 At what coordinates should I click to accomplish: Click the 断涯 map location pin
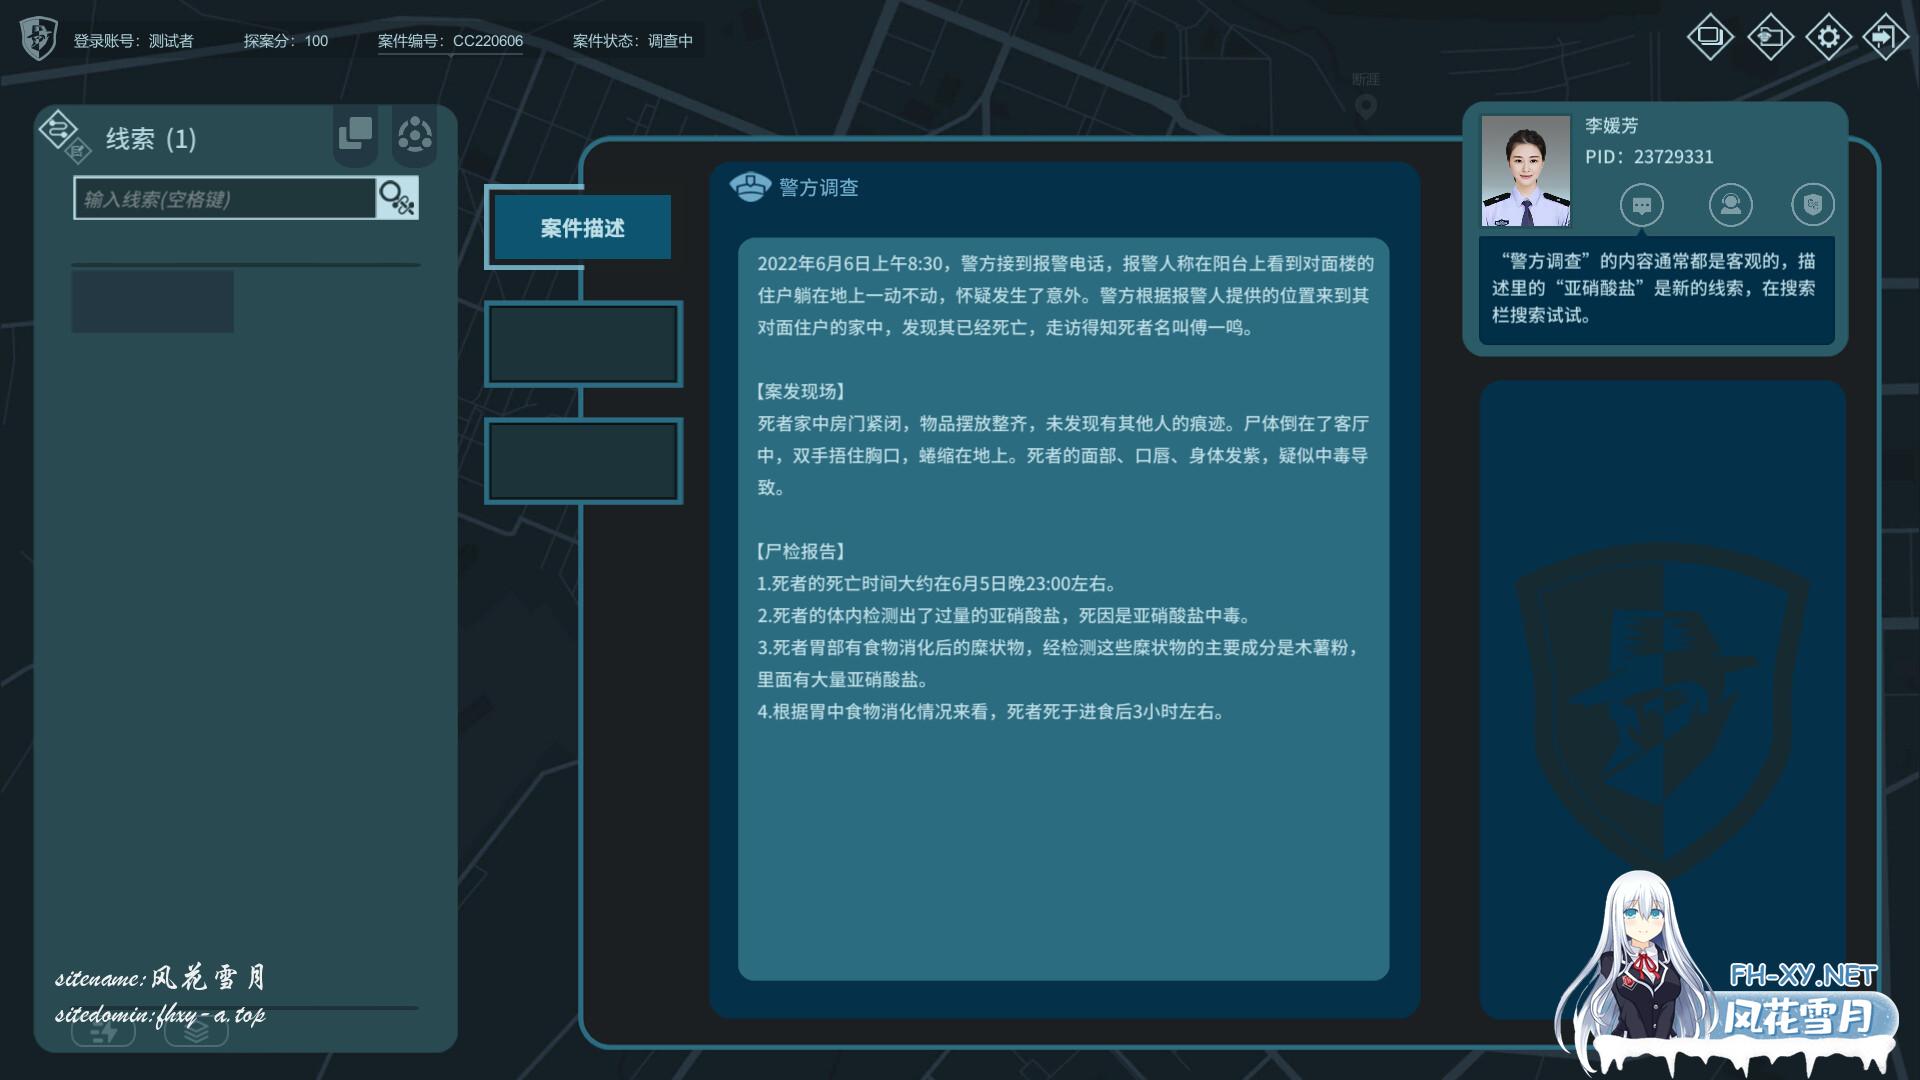pos(1365,105)
